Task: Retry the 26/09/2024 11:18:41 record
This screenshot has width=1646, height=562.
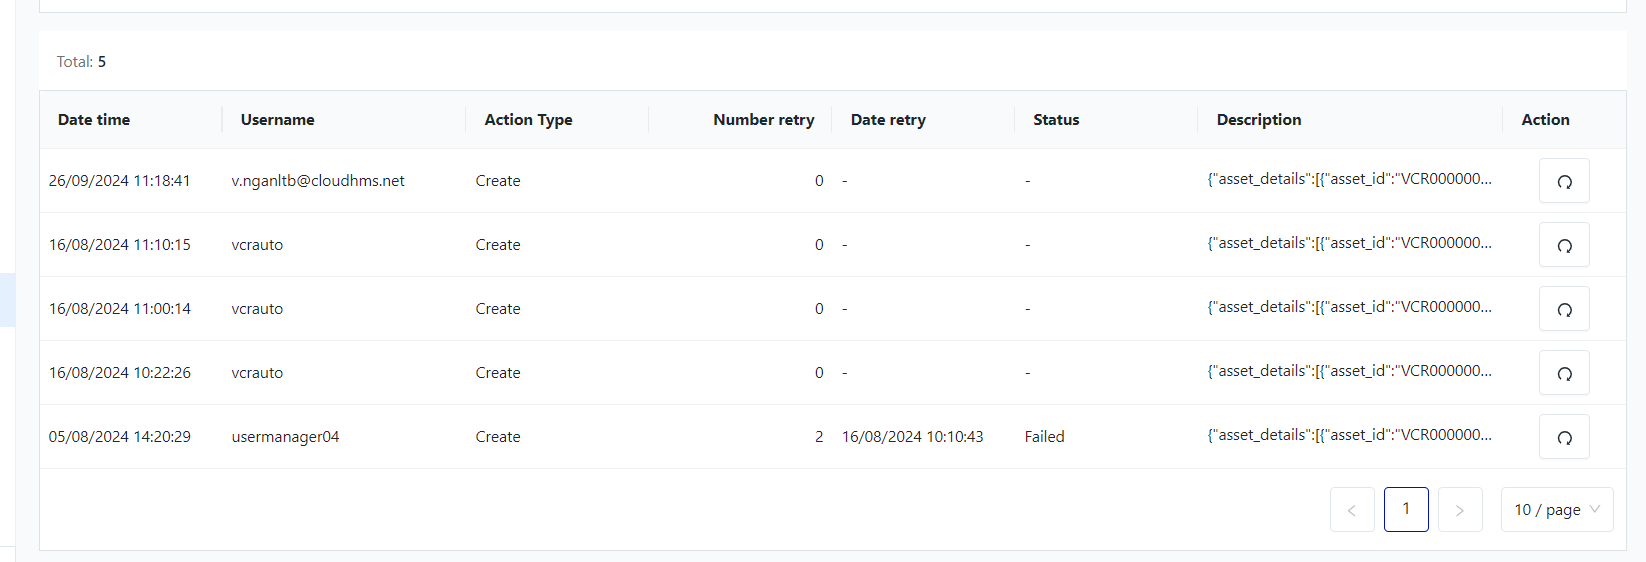Action: (1564, 181)
